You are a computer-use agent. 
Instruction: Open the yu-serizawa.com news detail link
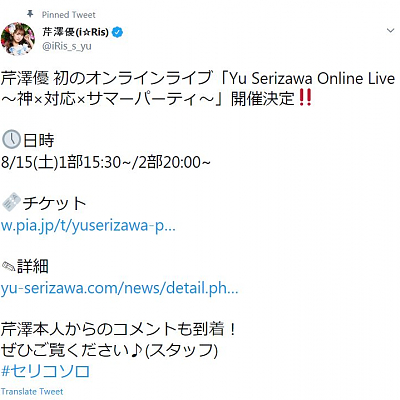point(119,288)
